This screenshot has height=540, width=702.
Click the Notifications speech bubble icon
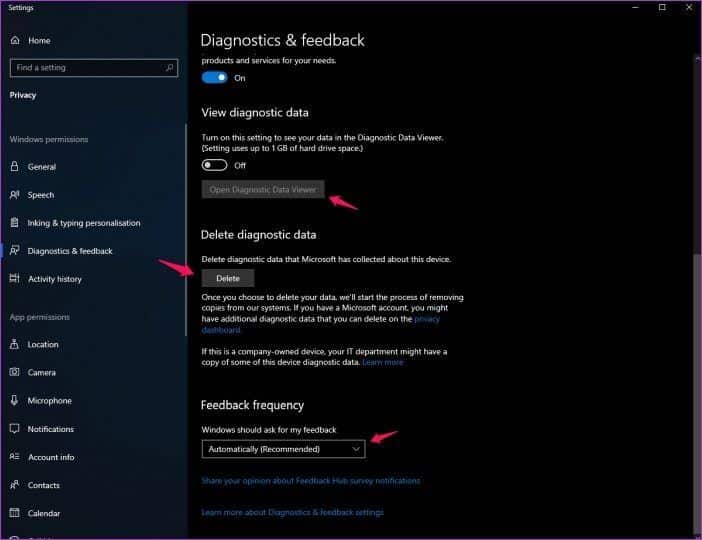(14, 429)
